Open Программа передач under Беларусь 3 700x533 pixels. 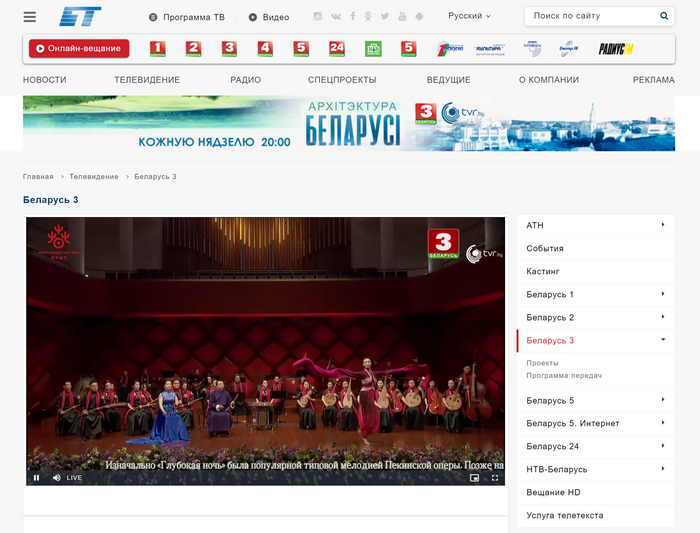[x=564, y=375]
